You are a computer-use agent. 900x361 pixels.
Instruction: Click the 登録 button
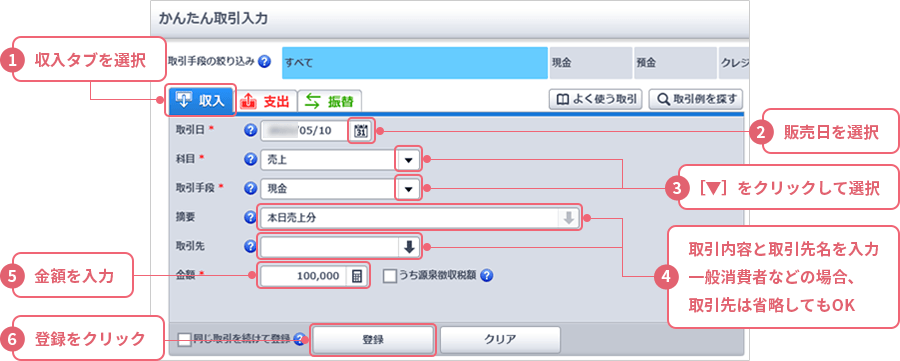(373, 339)
